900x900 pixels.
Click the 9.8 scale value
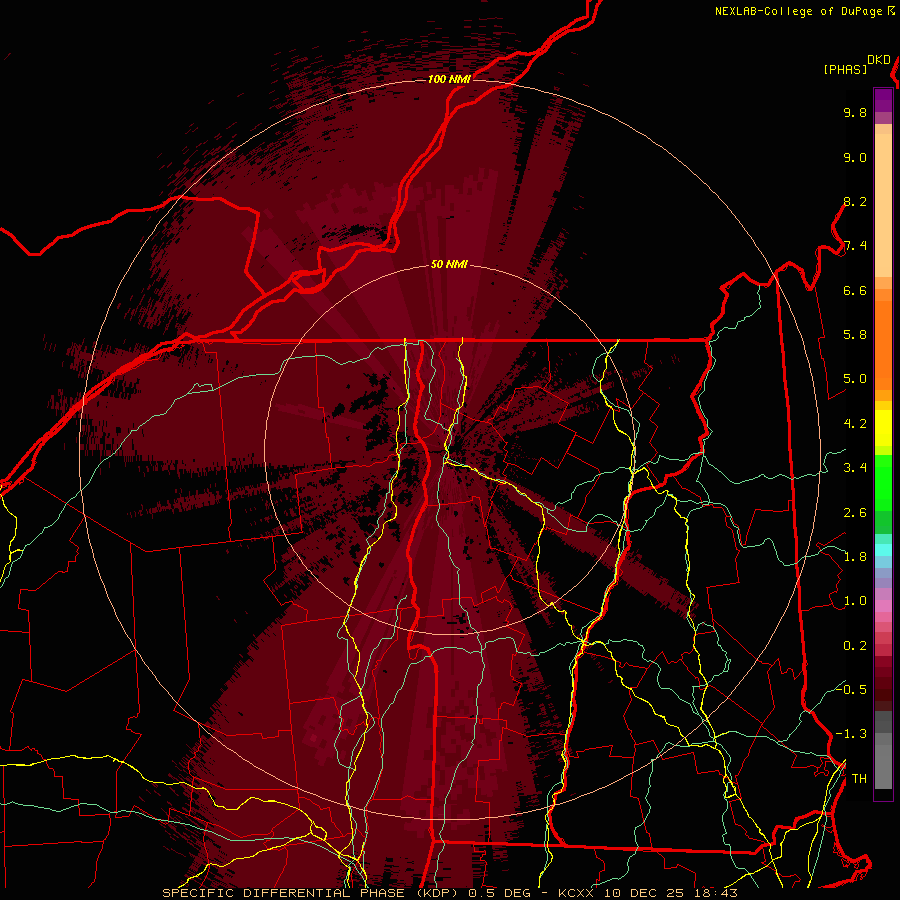855,112
